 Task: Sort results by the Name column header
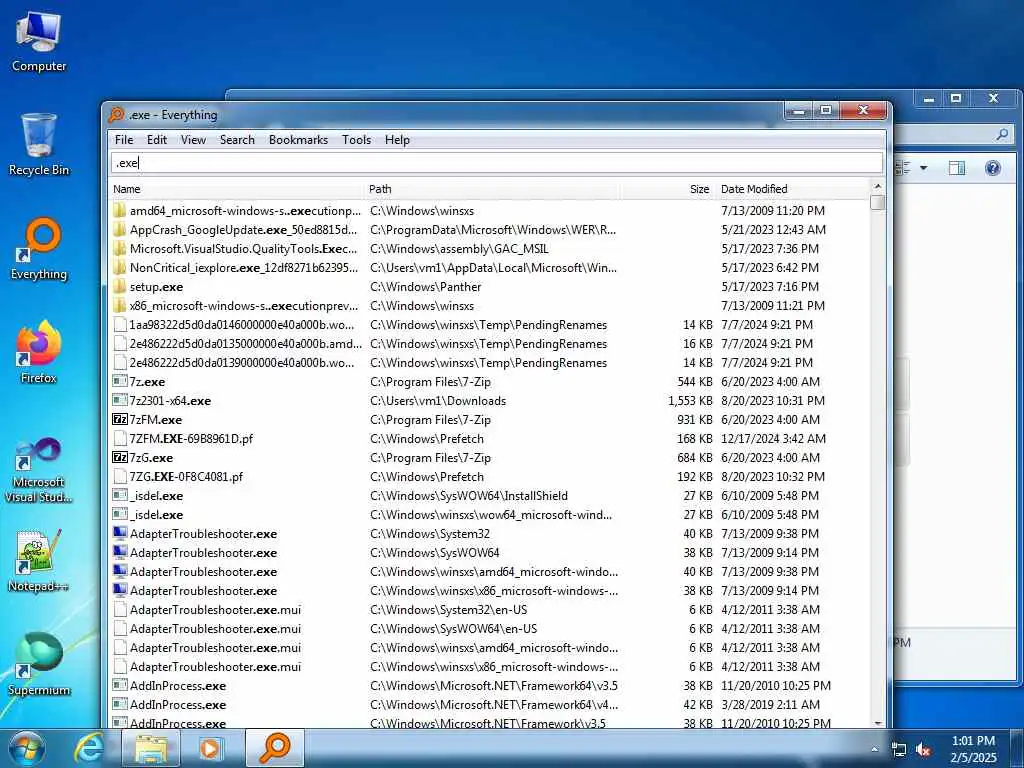click(236, 189)
